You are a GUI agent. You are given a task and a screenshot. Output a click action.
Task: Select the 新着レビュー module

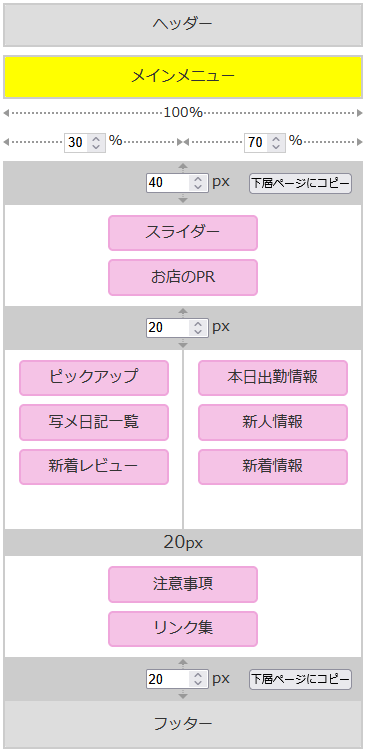pyautogui.click(x=94, y=467)
